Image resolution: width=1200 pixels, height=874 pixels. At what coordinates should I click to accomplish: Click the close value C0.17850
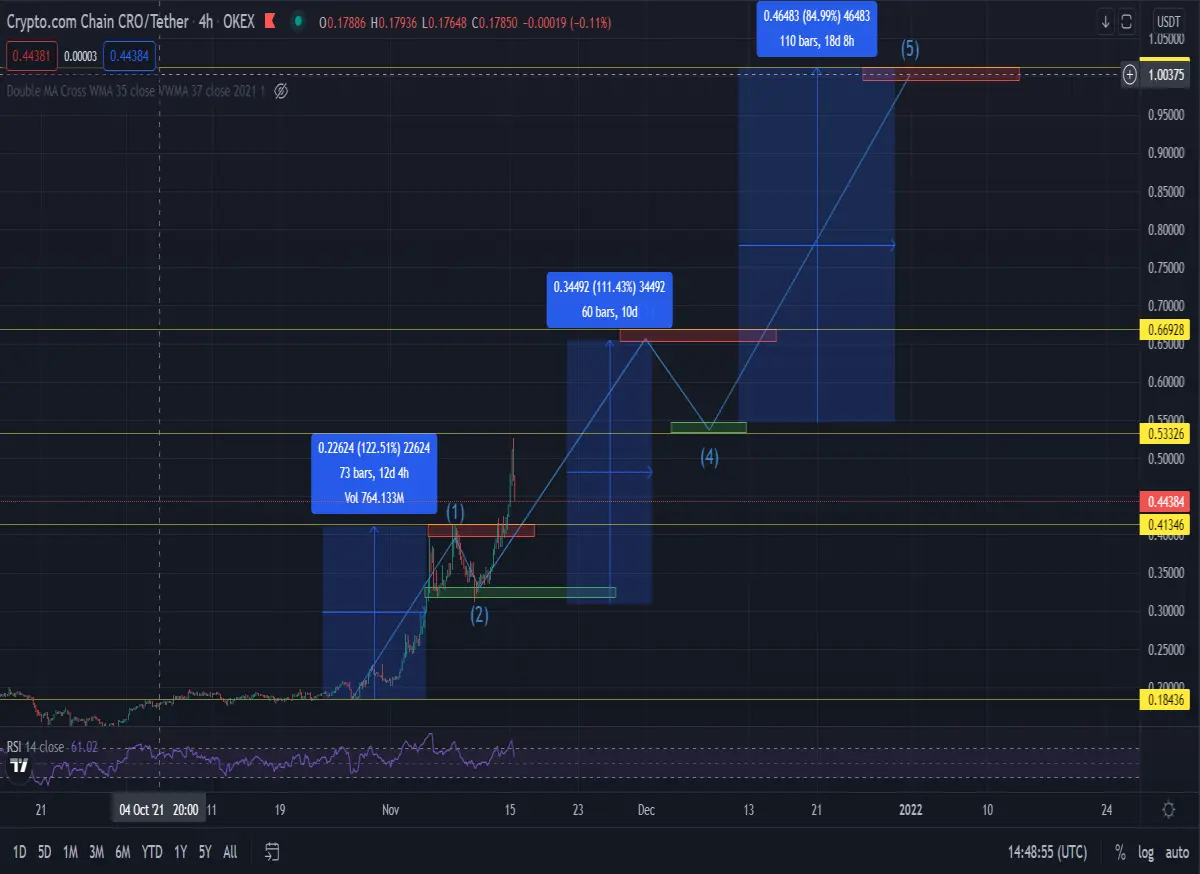point(496,21)
